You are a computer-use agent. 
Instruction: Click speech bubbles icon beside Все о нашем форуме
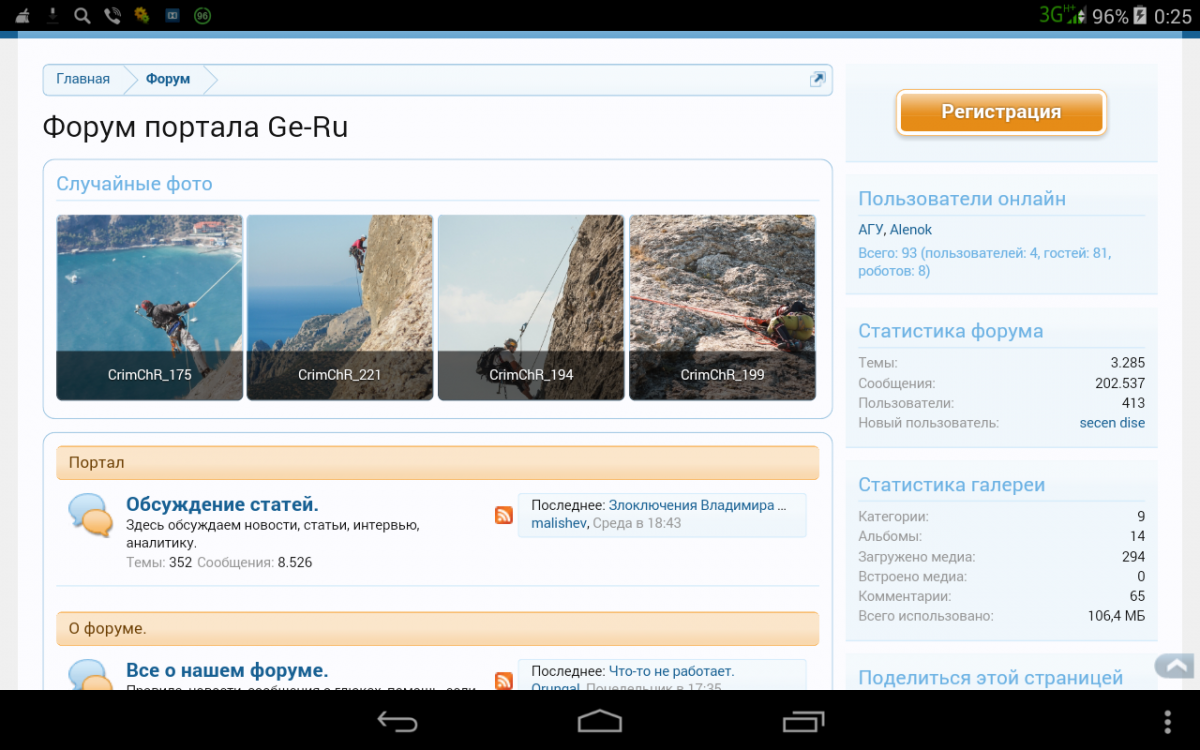90,674
